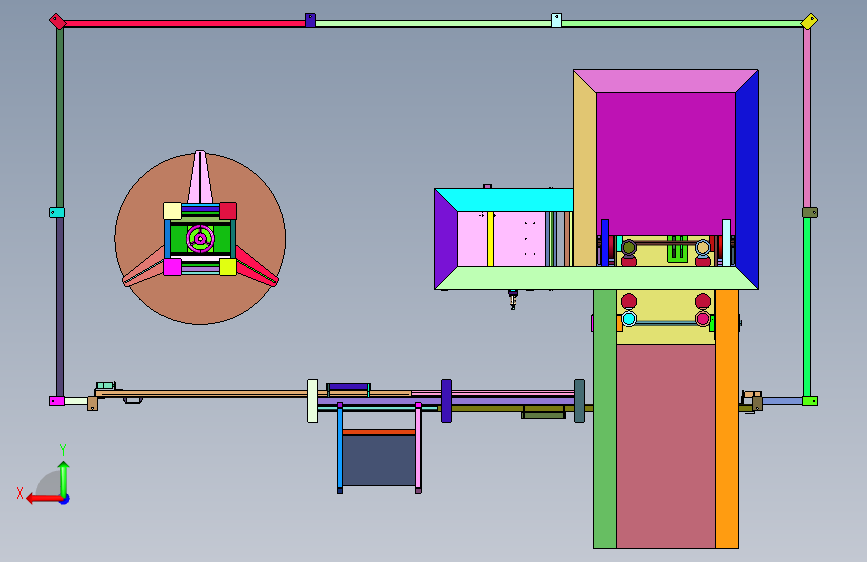
Task: Select the olive connector on the right rail
Action: pos(809,212)
